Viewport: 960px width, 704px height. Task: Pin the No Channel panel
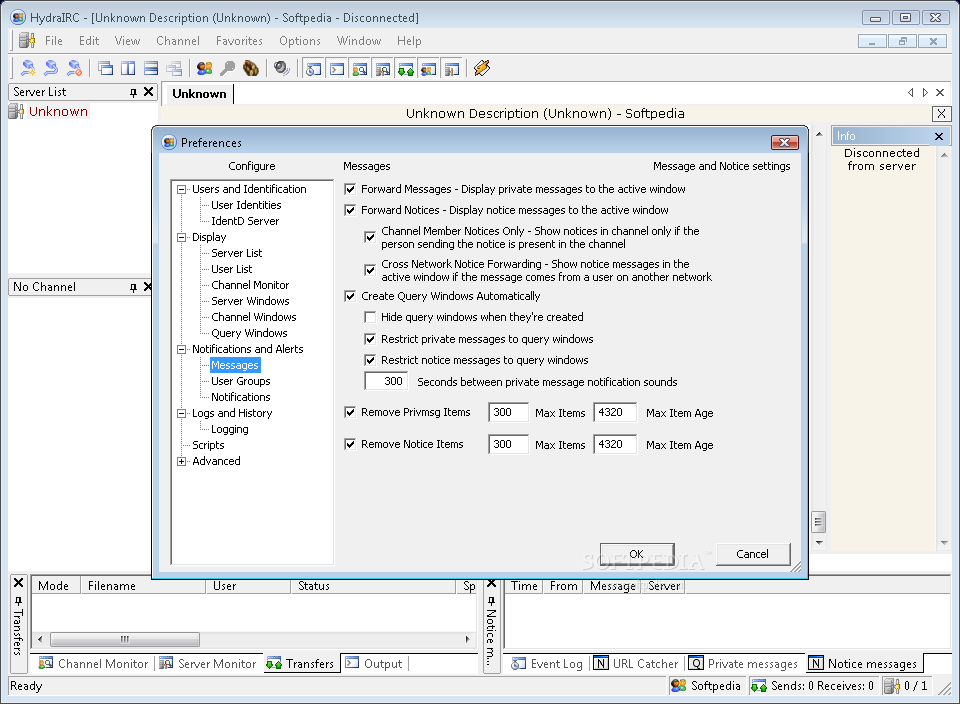pyautogui.click(x=133, y=287)
